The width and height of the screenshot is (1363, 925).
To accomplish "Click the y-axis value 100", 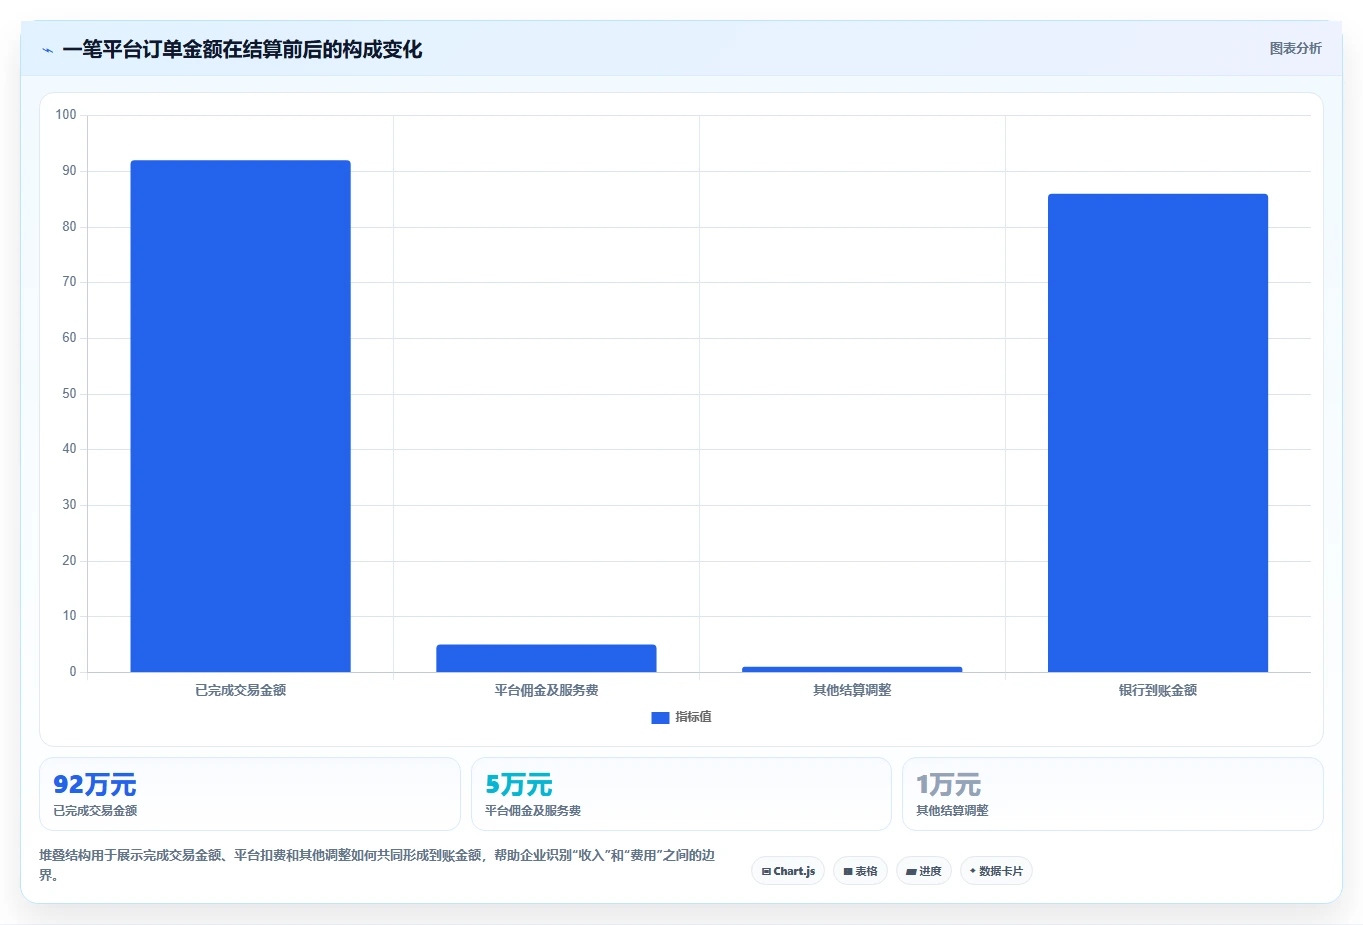I will click(66, 115).
